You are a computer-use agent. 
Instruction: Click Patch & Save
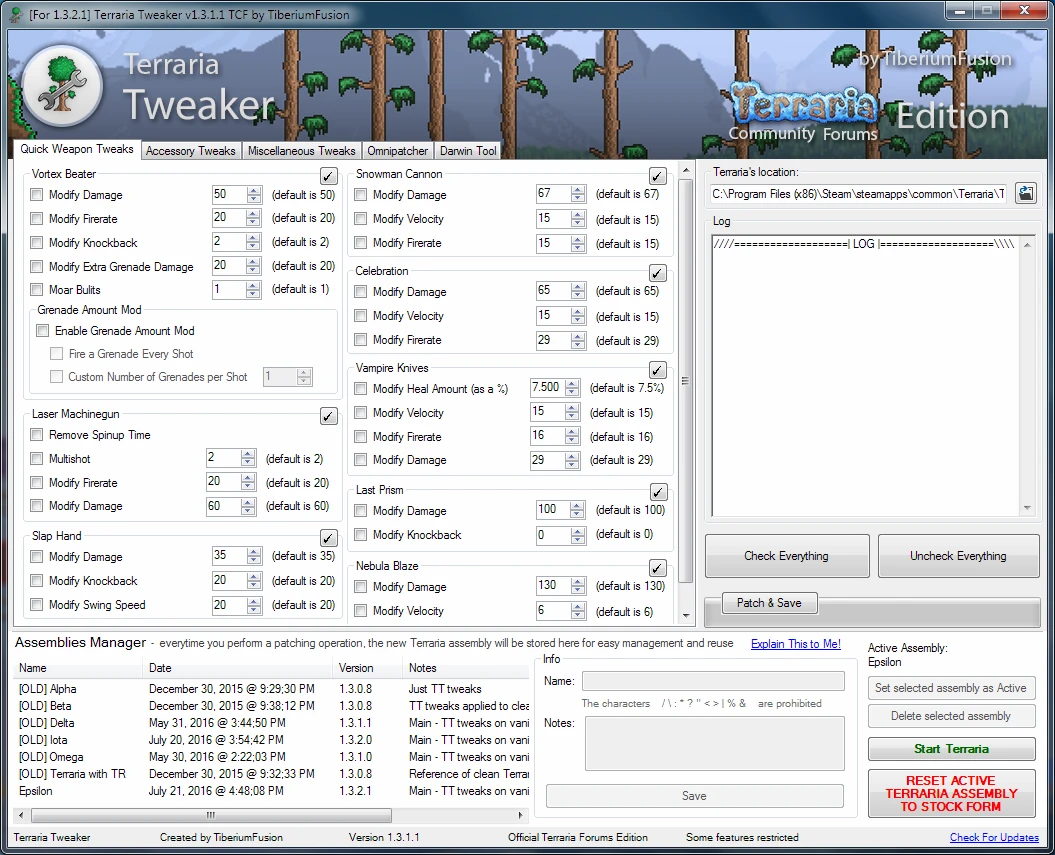[769, 602]
